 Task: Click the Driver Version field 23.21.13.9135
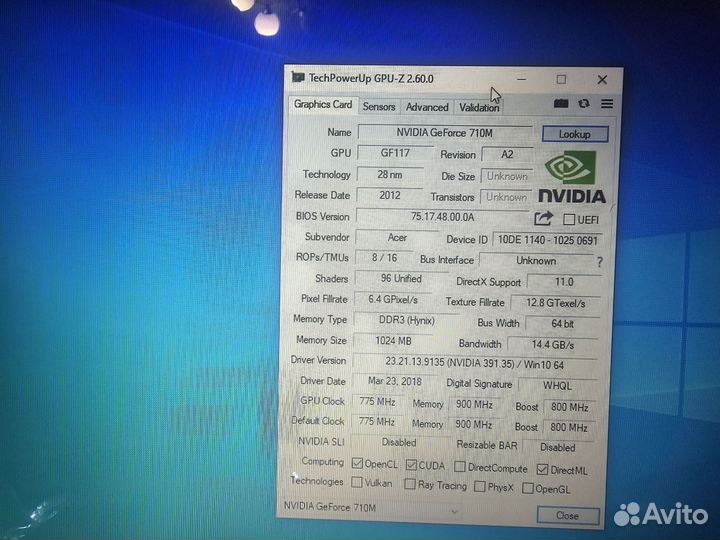pos(474,364)
